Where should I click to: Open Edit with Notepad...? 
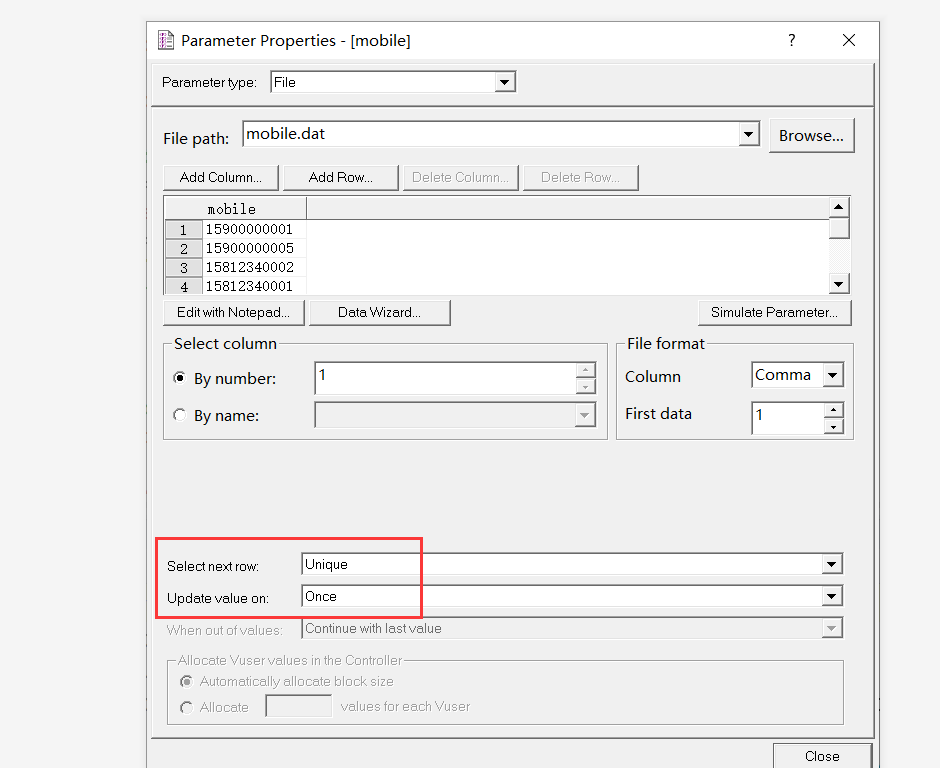pyautogui.click(x=233, y=313)
